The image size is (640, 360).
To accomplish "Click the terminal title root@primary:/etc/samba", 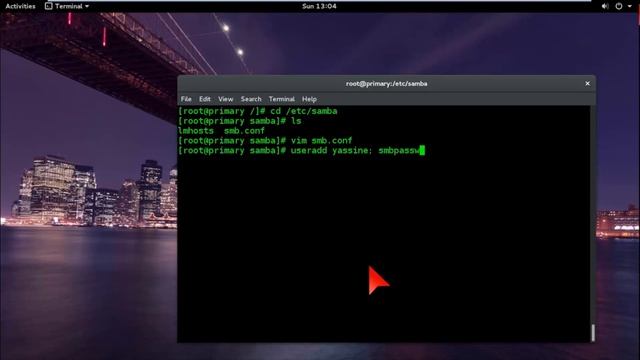I will coord(387,84).
